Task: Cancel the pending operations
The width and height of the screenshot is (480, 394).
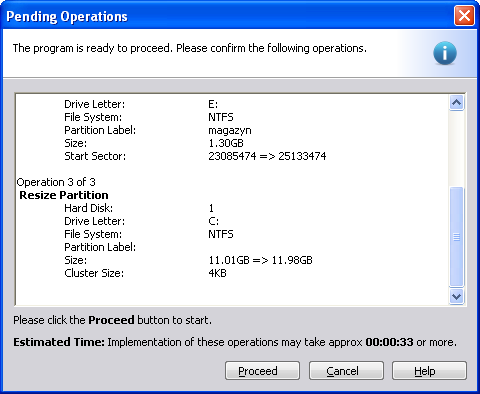Action: click(346, 371)
